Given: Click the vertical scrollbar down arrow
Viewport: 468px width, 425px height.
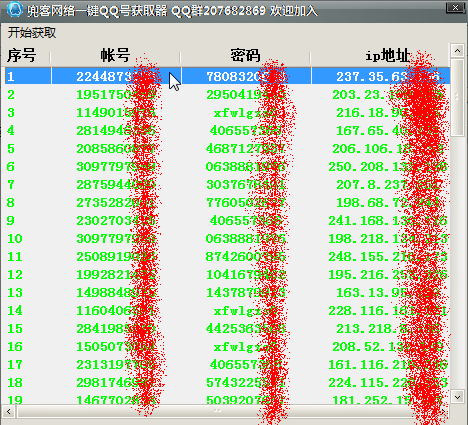Looking at the screenshot, I should coord(457,397).
